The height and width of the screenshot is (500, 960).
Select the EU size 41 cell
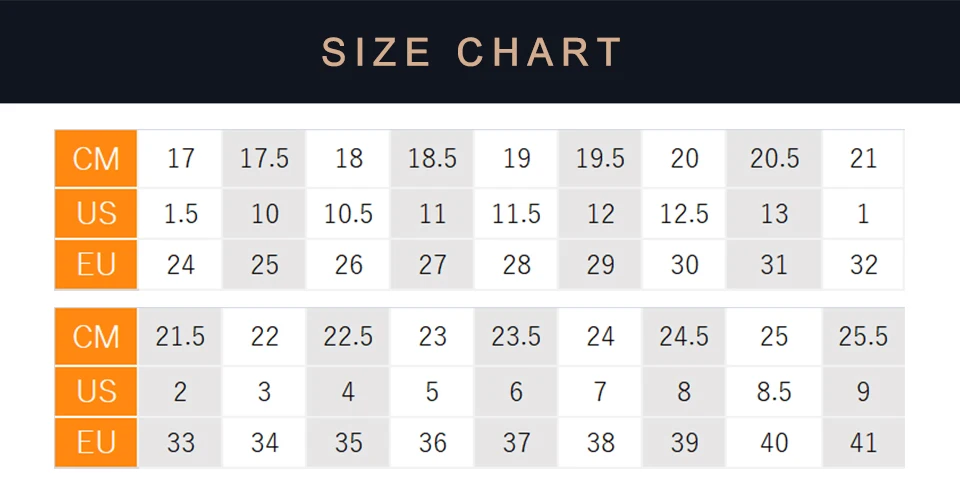click(x=863, y=442)
